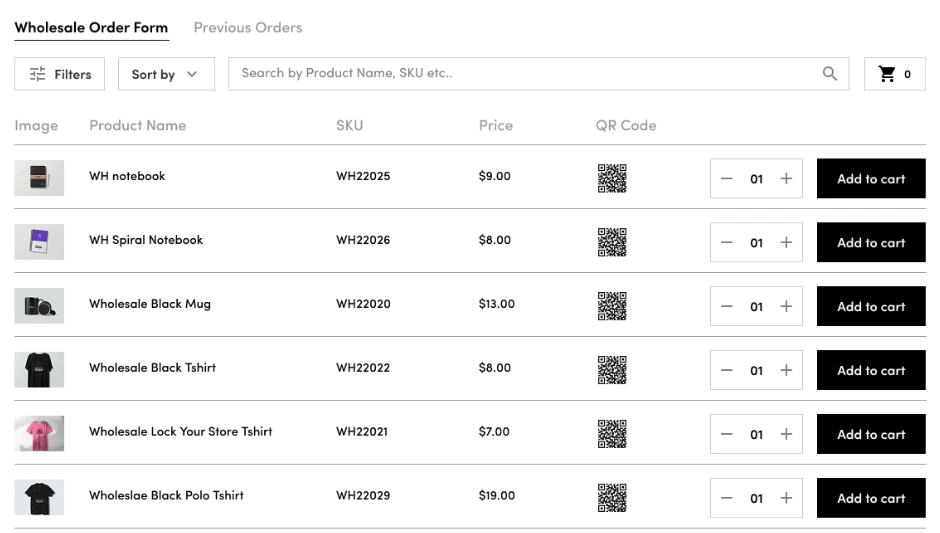This screenshot has width=940, height=533.
Task: Click the SKU column header
Action: 350,125
